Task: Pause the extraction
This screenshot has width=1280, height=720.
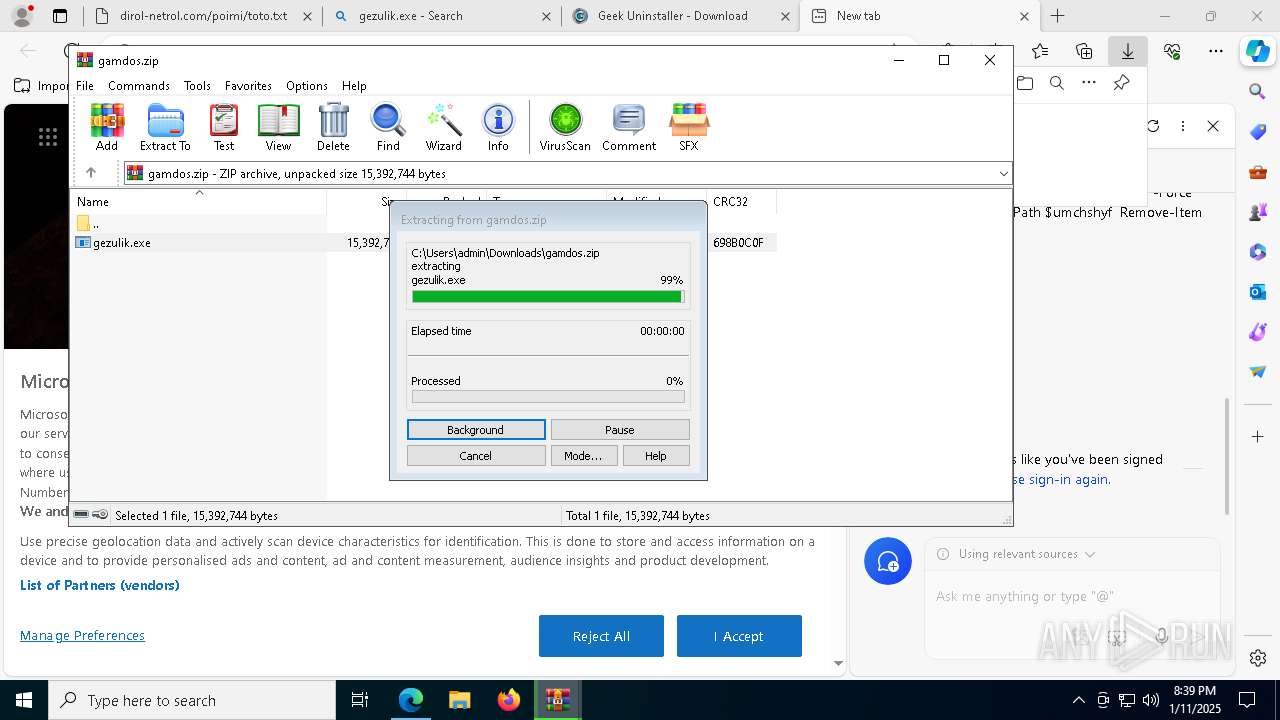Action: pos(620,430)
